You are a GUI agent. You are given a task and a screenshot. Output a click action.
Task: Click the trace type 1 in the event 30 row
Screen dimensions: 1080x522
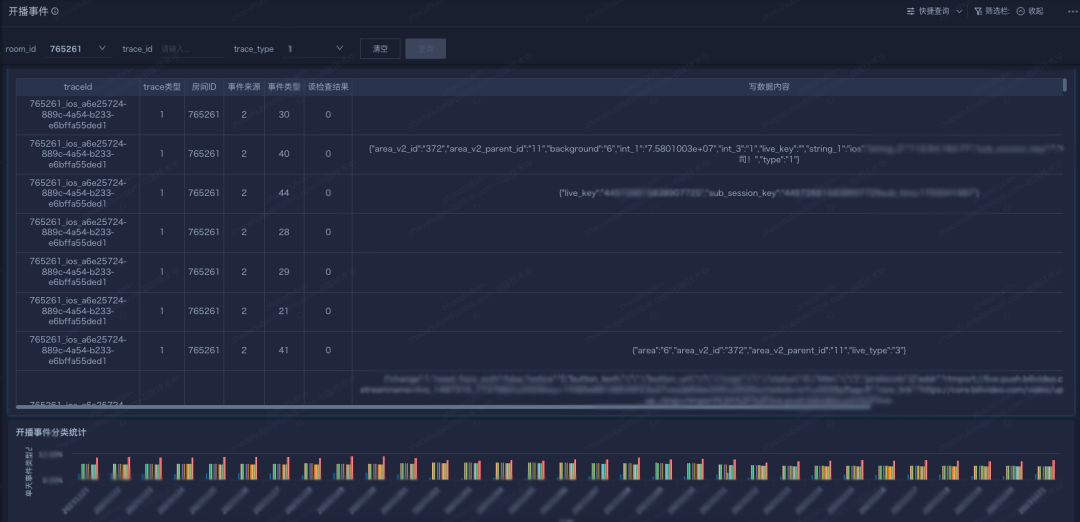click(x=162, y=114)
